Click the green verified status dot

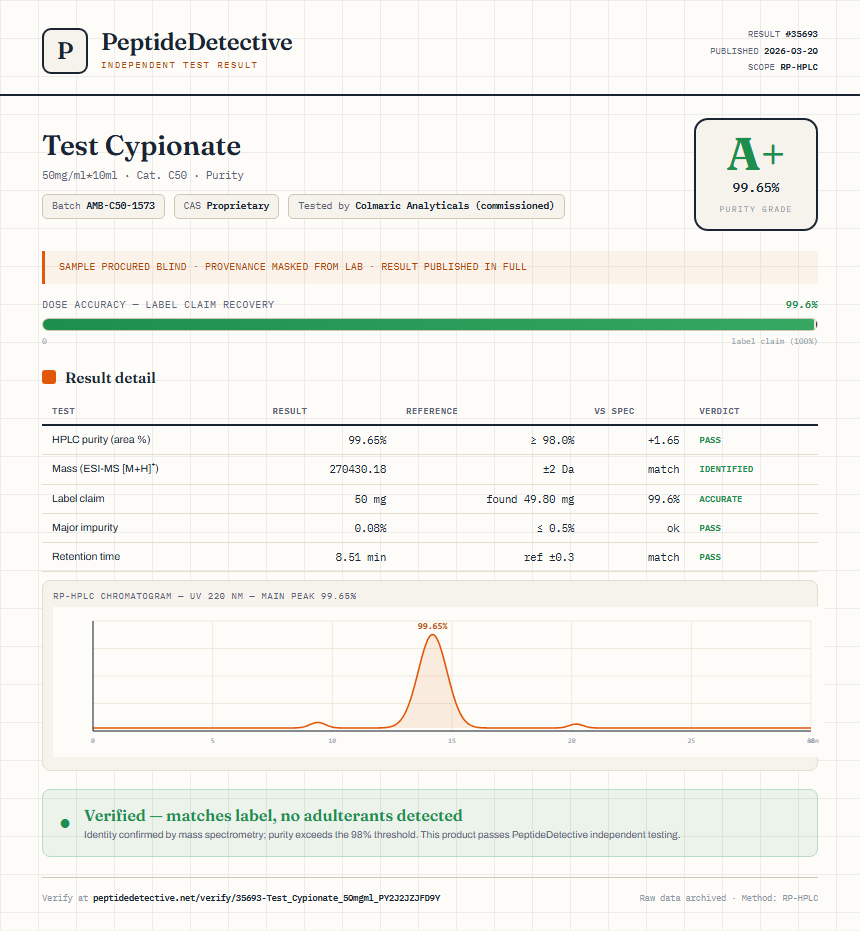point(65,823)
